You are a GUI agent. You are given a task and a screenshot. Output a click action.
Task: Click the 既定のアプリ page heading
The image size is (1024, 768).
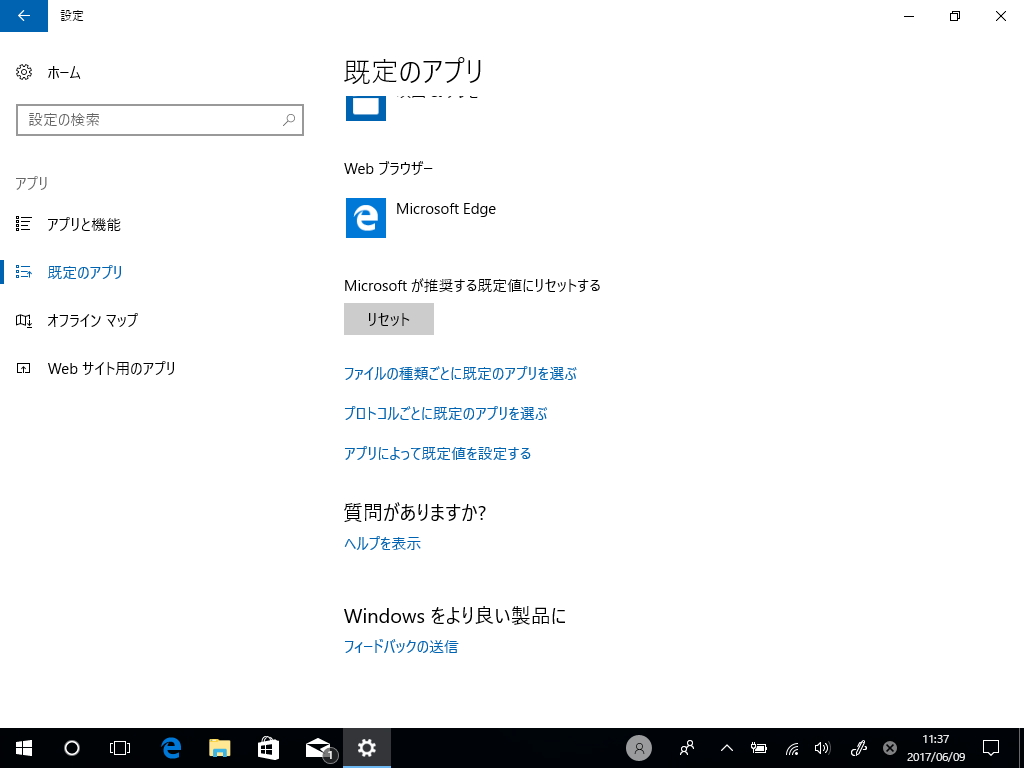[413, 72]
